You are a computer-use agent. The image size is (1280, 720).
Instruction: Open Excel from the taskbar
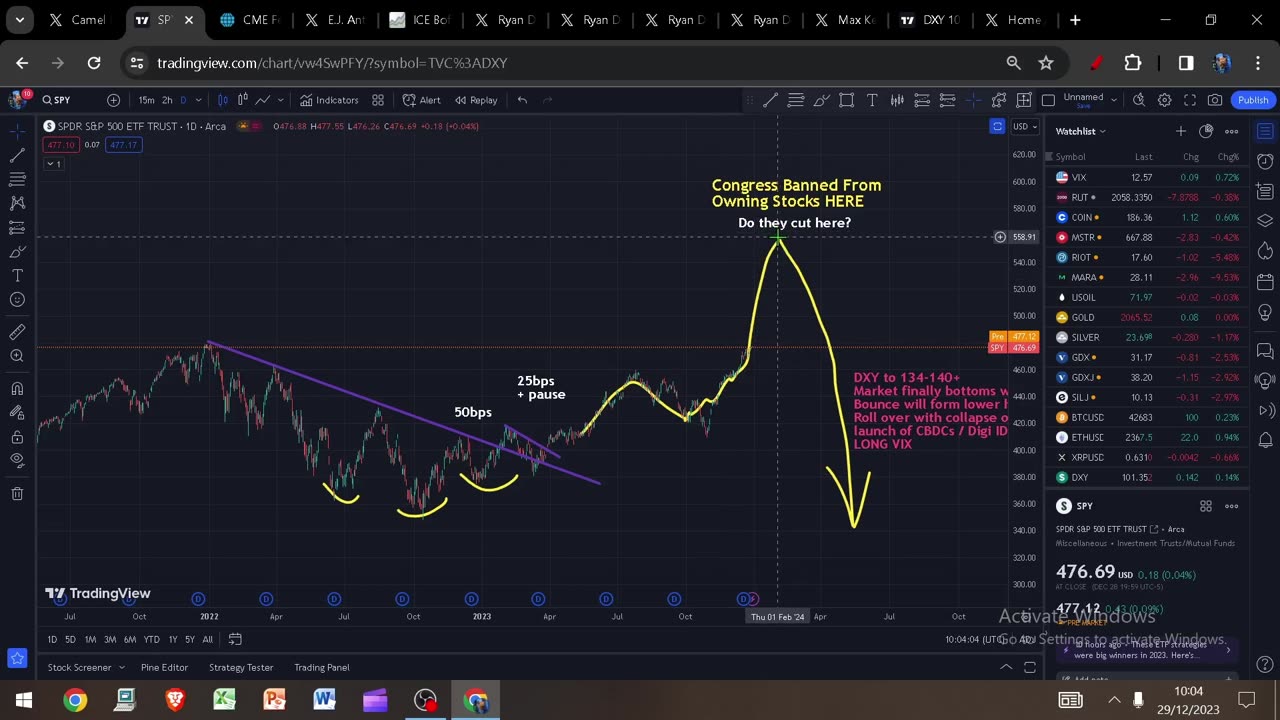pos(224,700)
